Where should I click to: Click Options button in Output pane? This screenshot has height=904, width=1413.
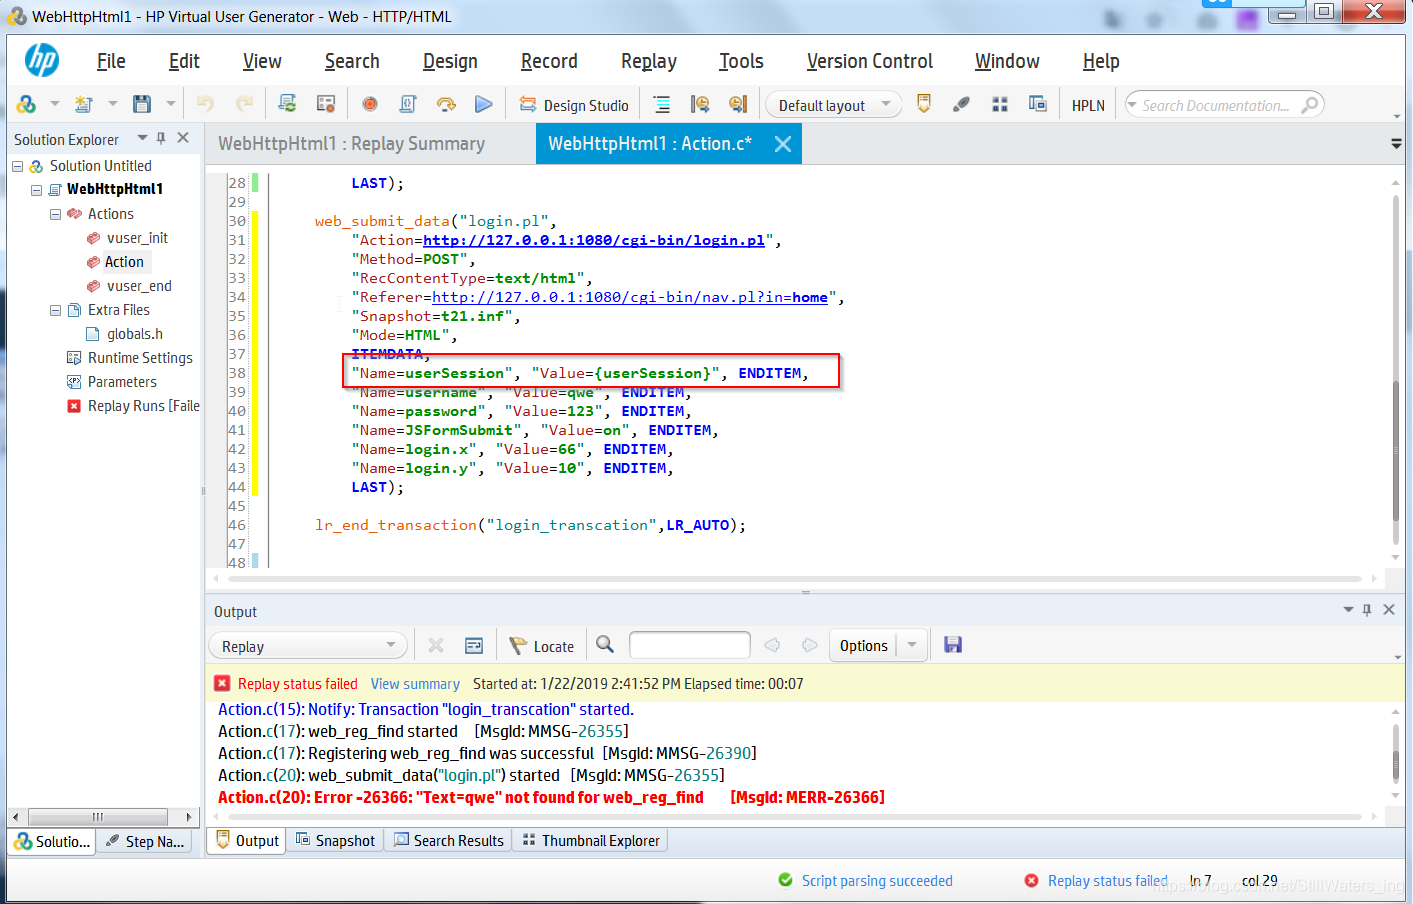863,646
